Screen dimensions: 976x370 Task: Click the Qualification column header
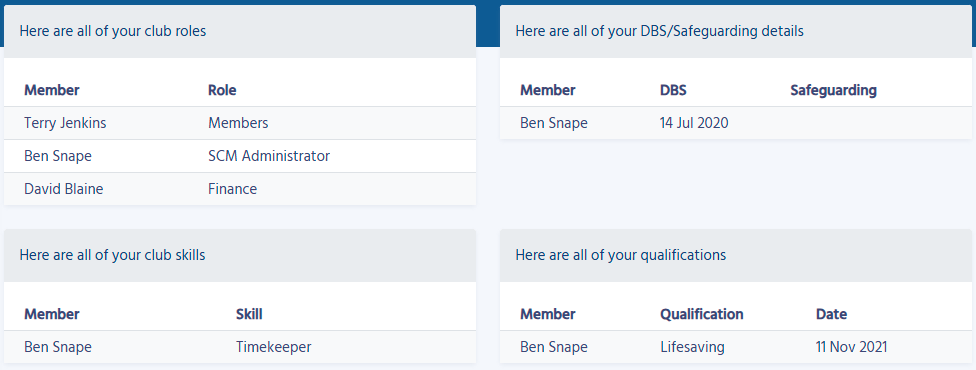[x=702, y=314]
